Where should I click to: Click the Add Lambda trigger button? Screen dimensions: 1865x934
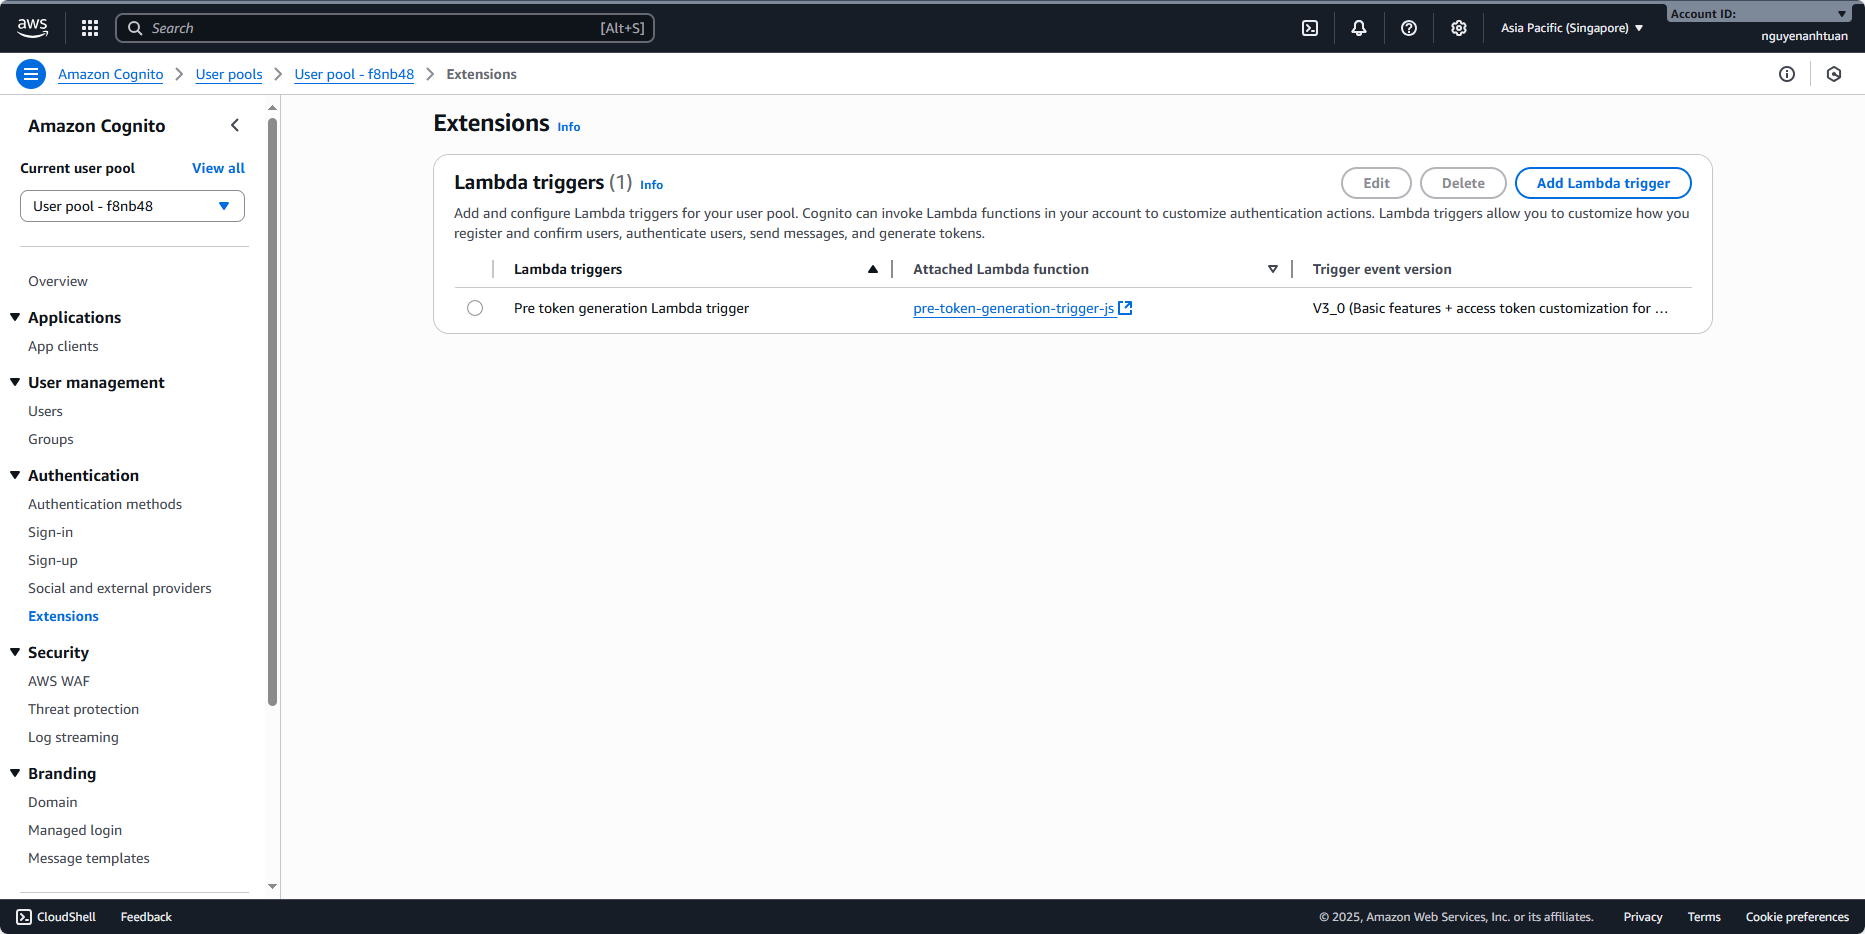(x=1602, y=183)
